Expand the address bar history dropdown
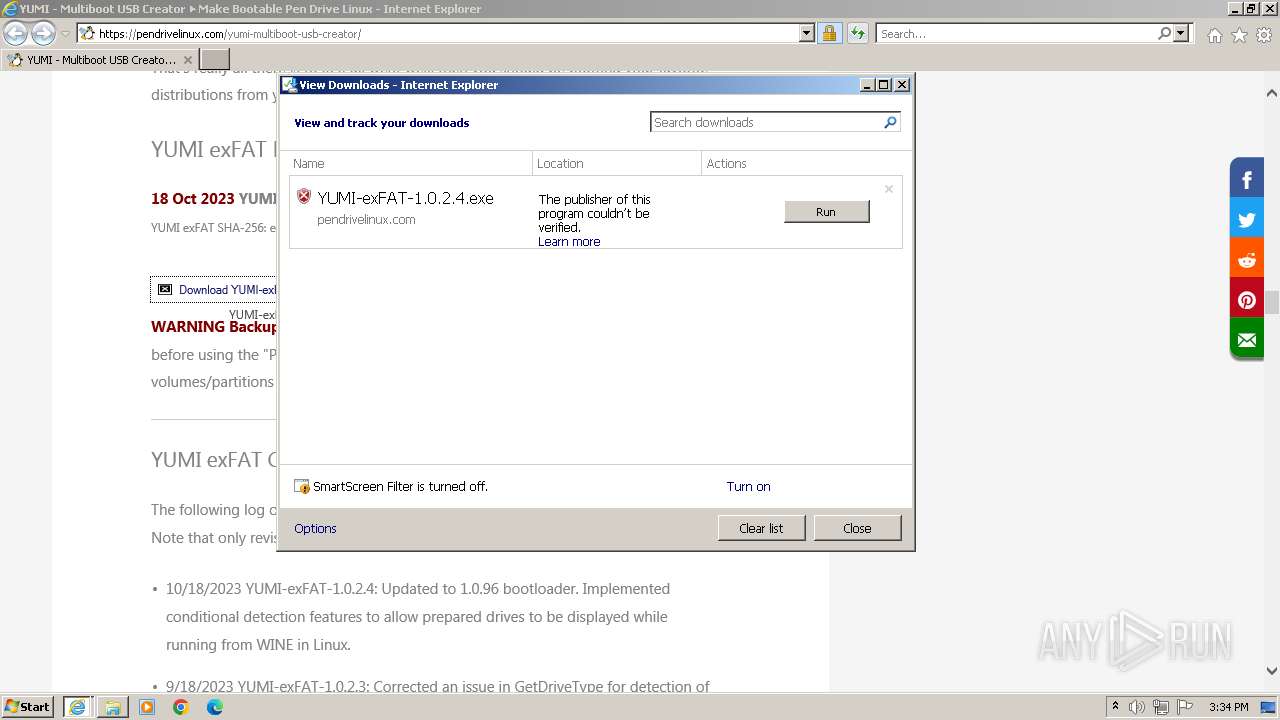 click(x=807, y=34)
